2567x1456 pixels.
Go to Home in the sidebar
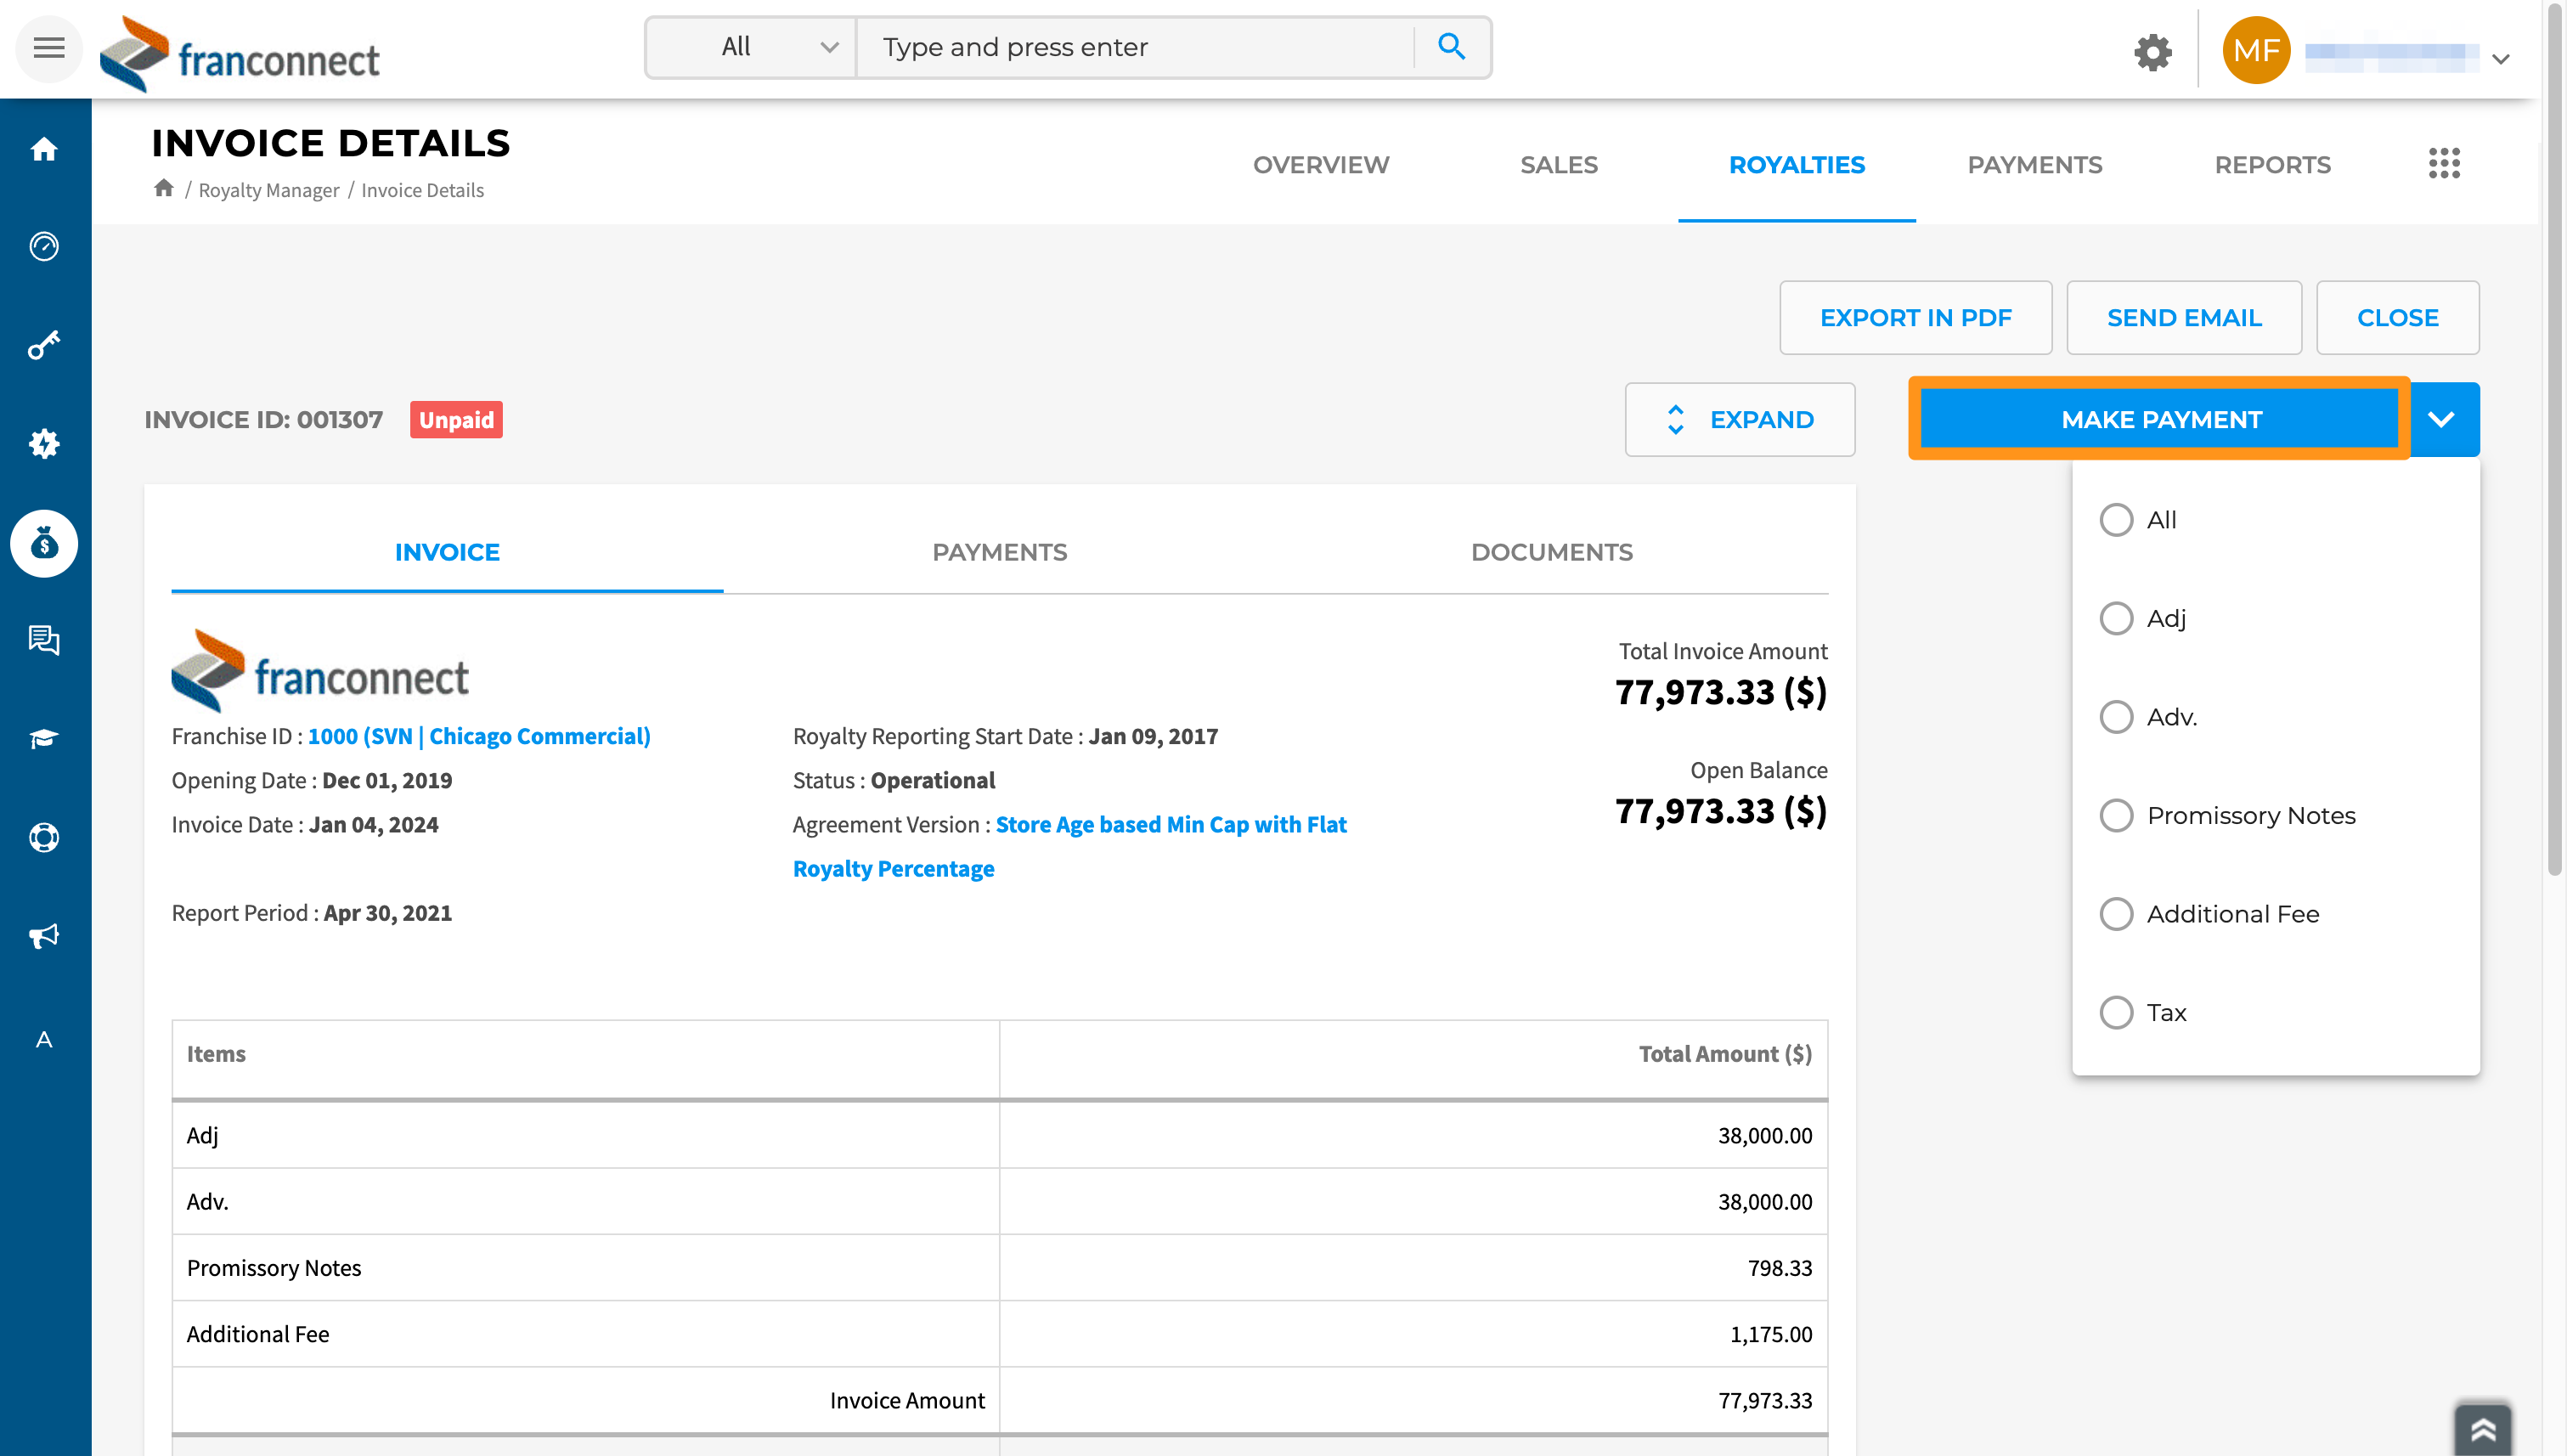pos(44,149)
